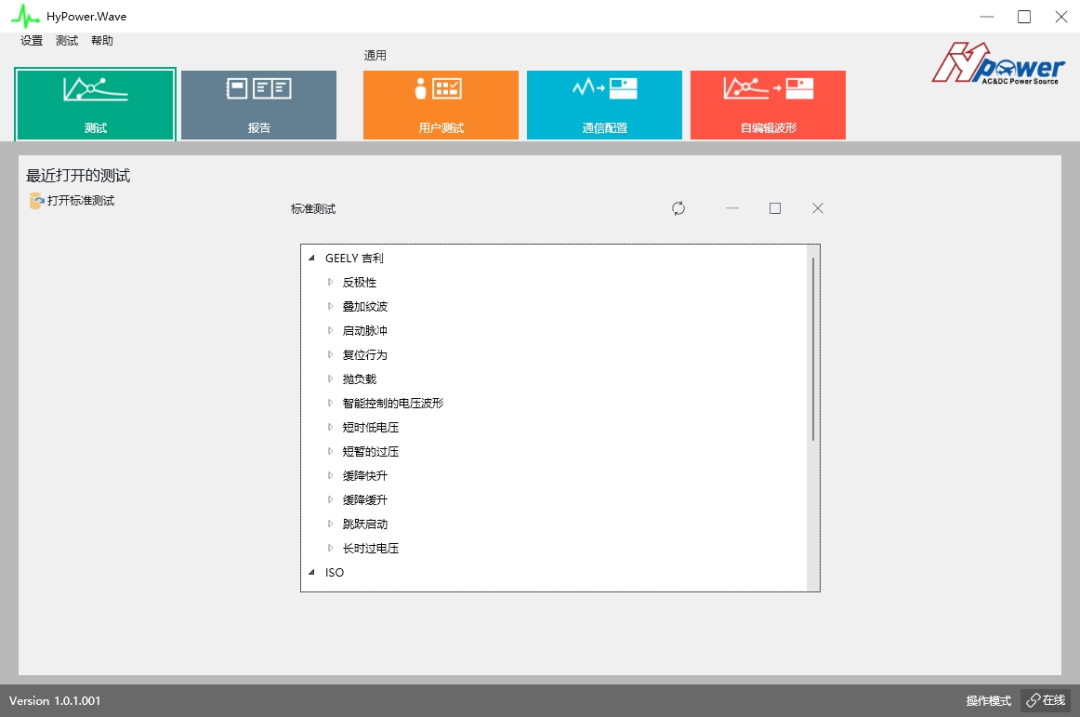Click the Hypower logo at top right
Image resolution: width=1080 pixels, height=717 pixels.
(998, 63)
